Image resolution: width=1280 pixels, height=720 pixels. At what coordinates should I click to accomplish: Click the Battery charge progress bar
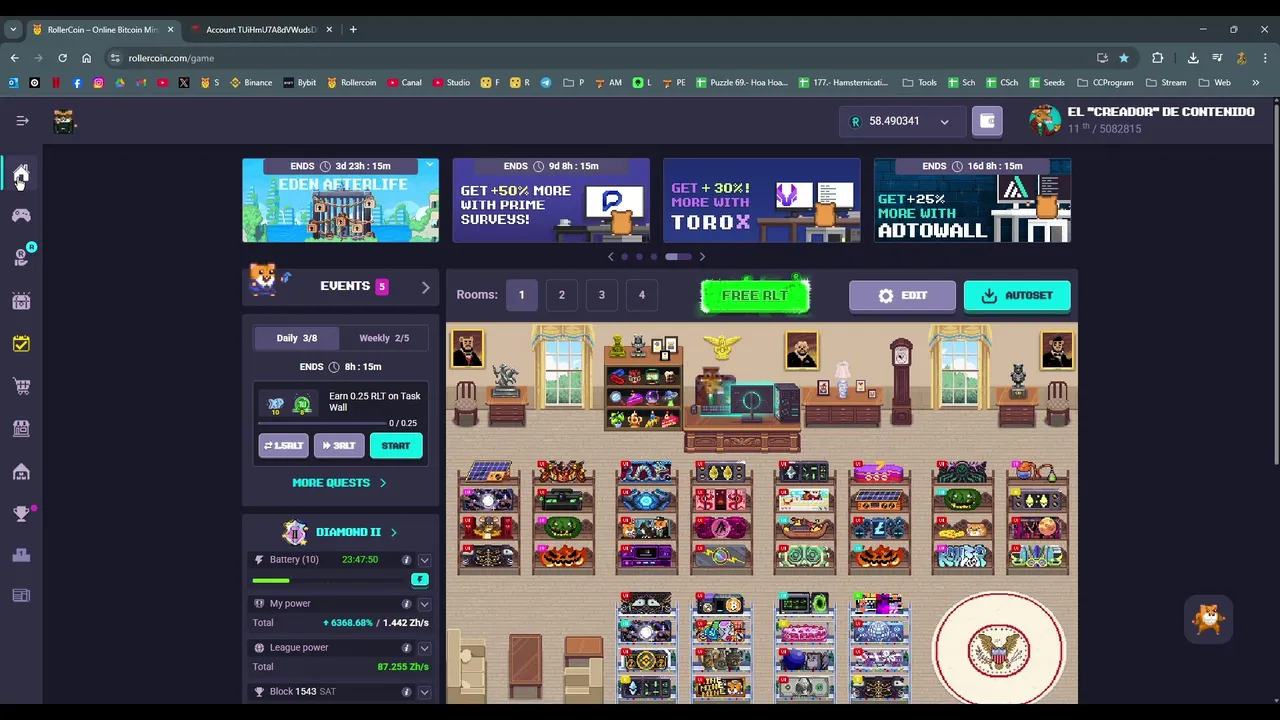pyautogui.click(x=331, y=580)
